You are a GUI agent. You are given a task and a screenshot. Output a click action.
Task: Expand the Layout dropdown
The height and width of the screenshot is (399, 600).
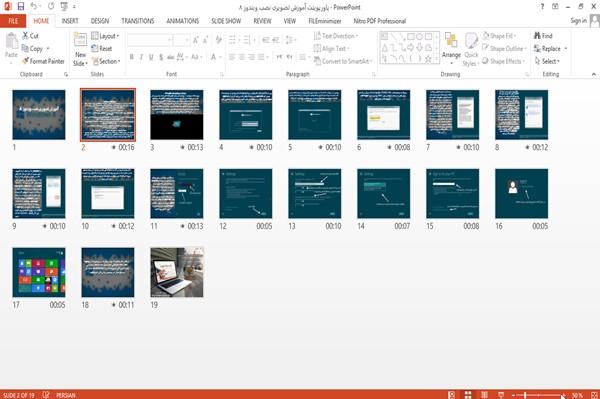tap(105, 36)
